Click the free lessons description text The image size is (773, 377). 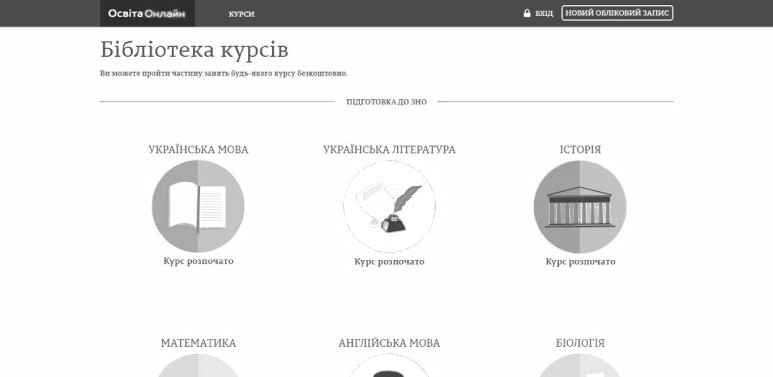pyautogui.click(x=224, y=73)
